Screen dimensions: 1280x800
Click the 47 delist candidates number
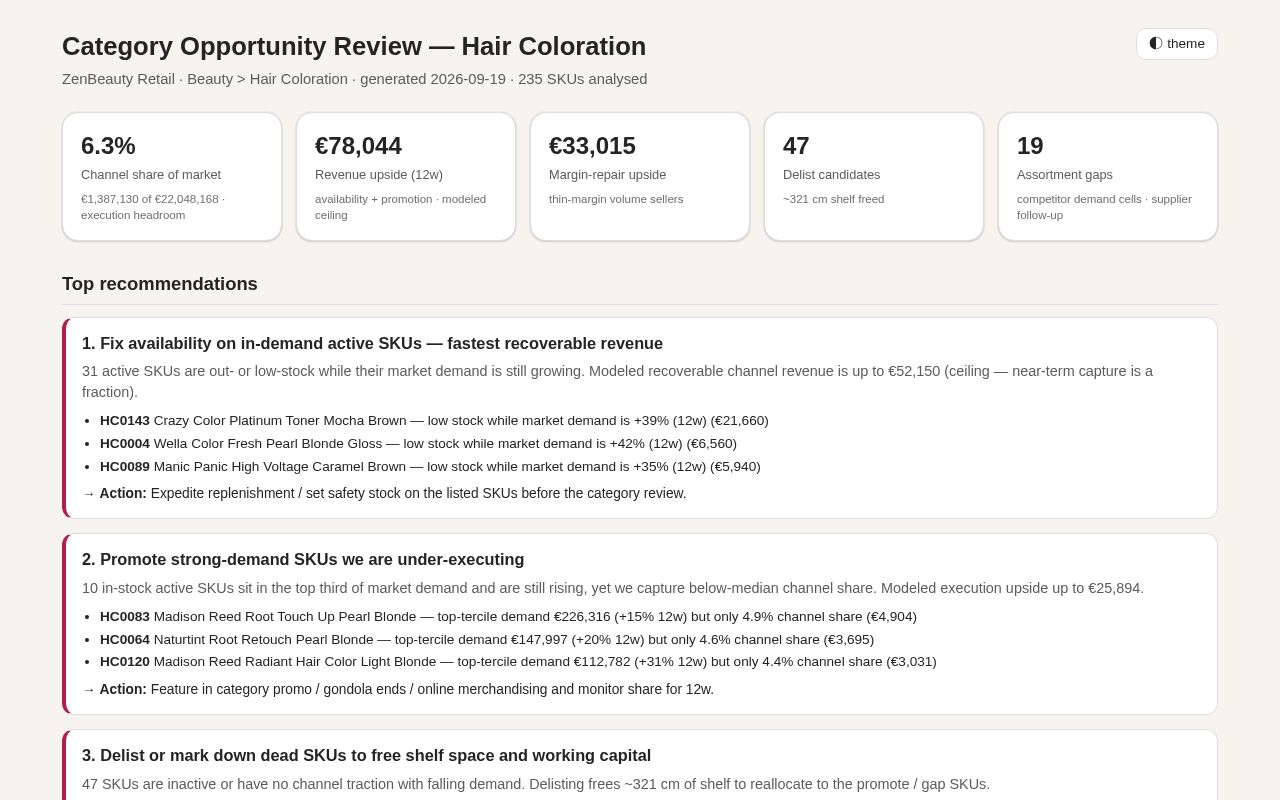(x=796, y=146)
